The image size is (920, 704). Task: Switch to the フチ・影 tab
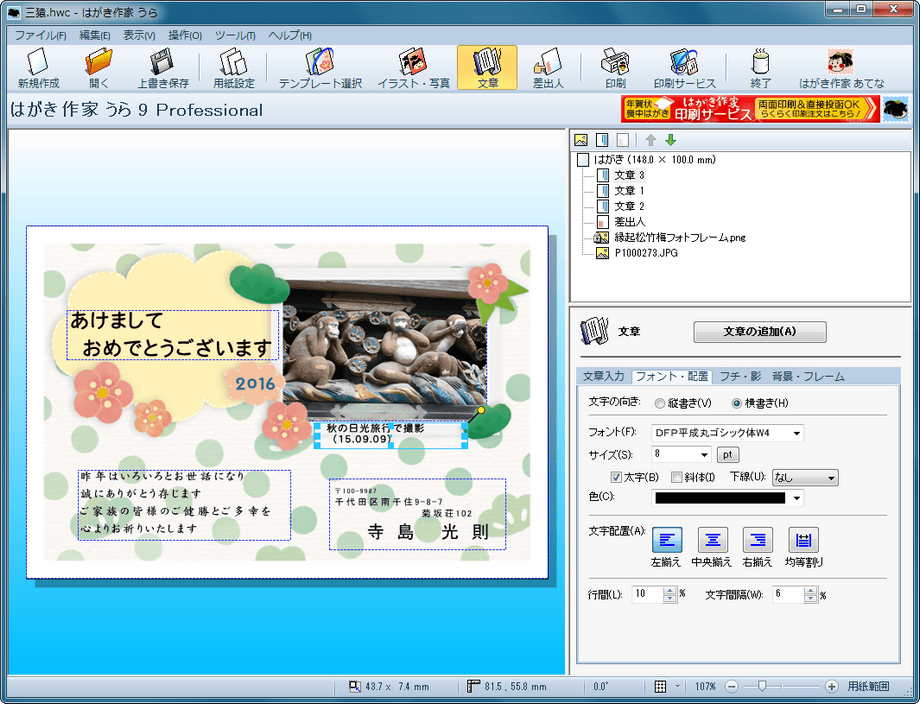pos(740,377)
